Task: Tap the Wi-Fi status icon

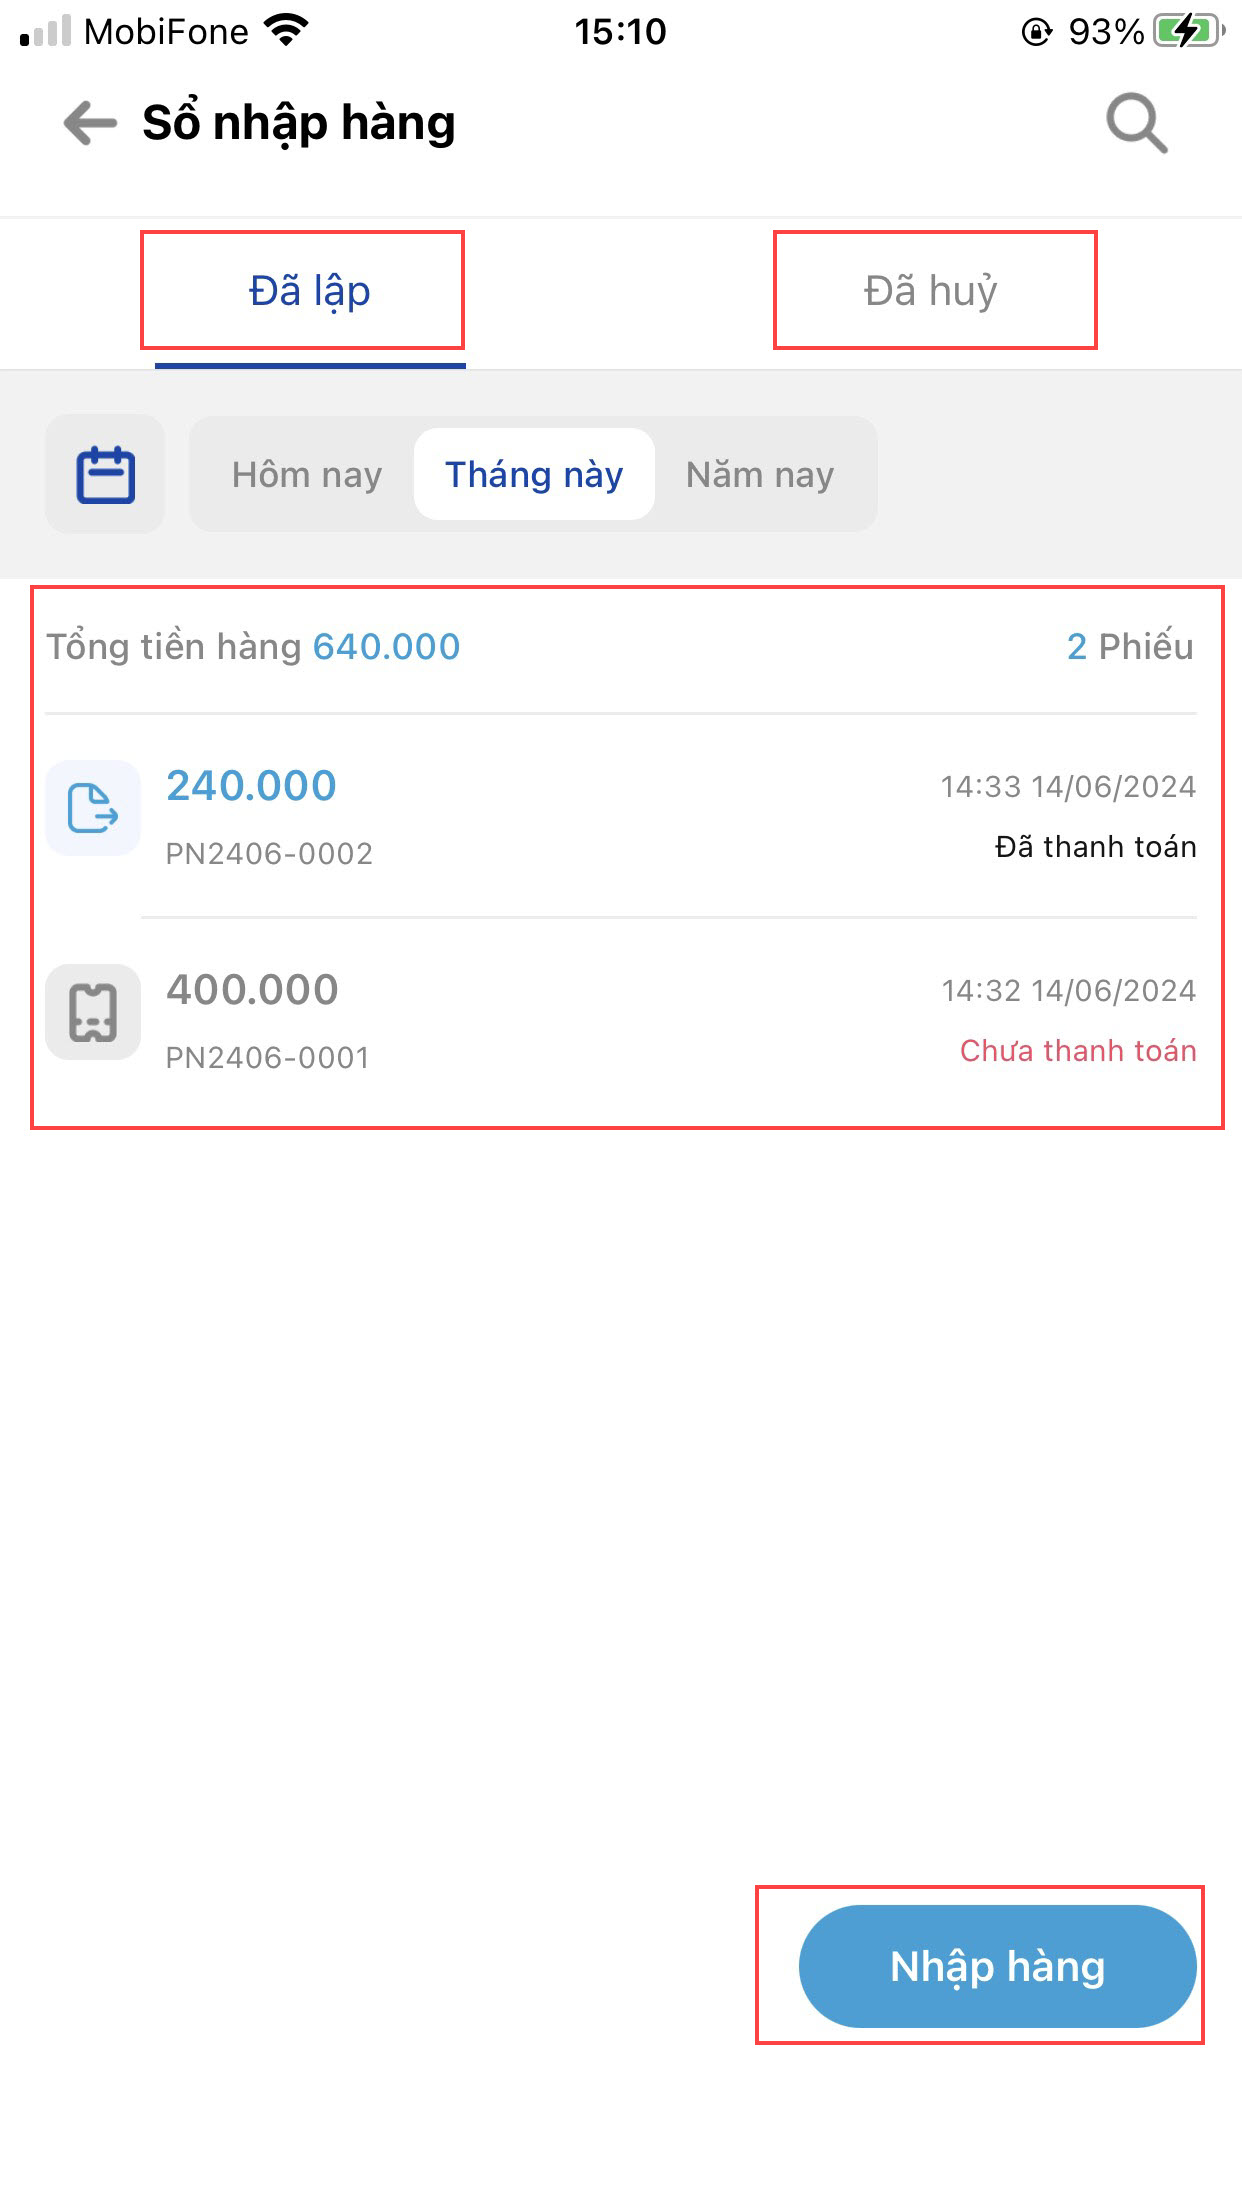Action: click(286, 32)
